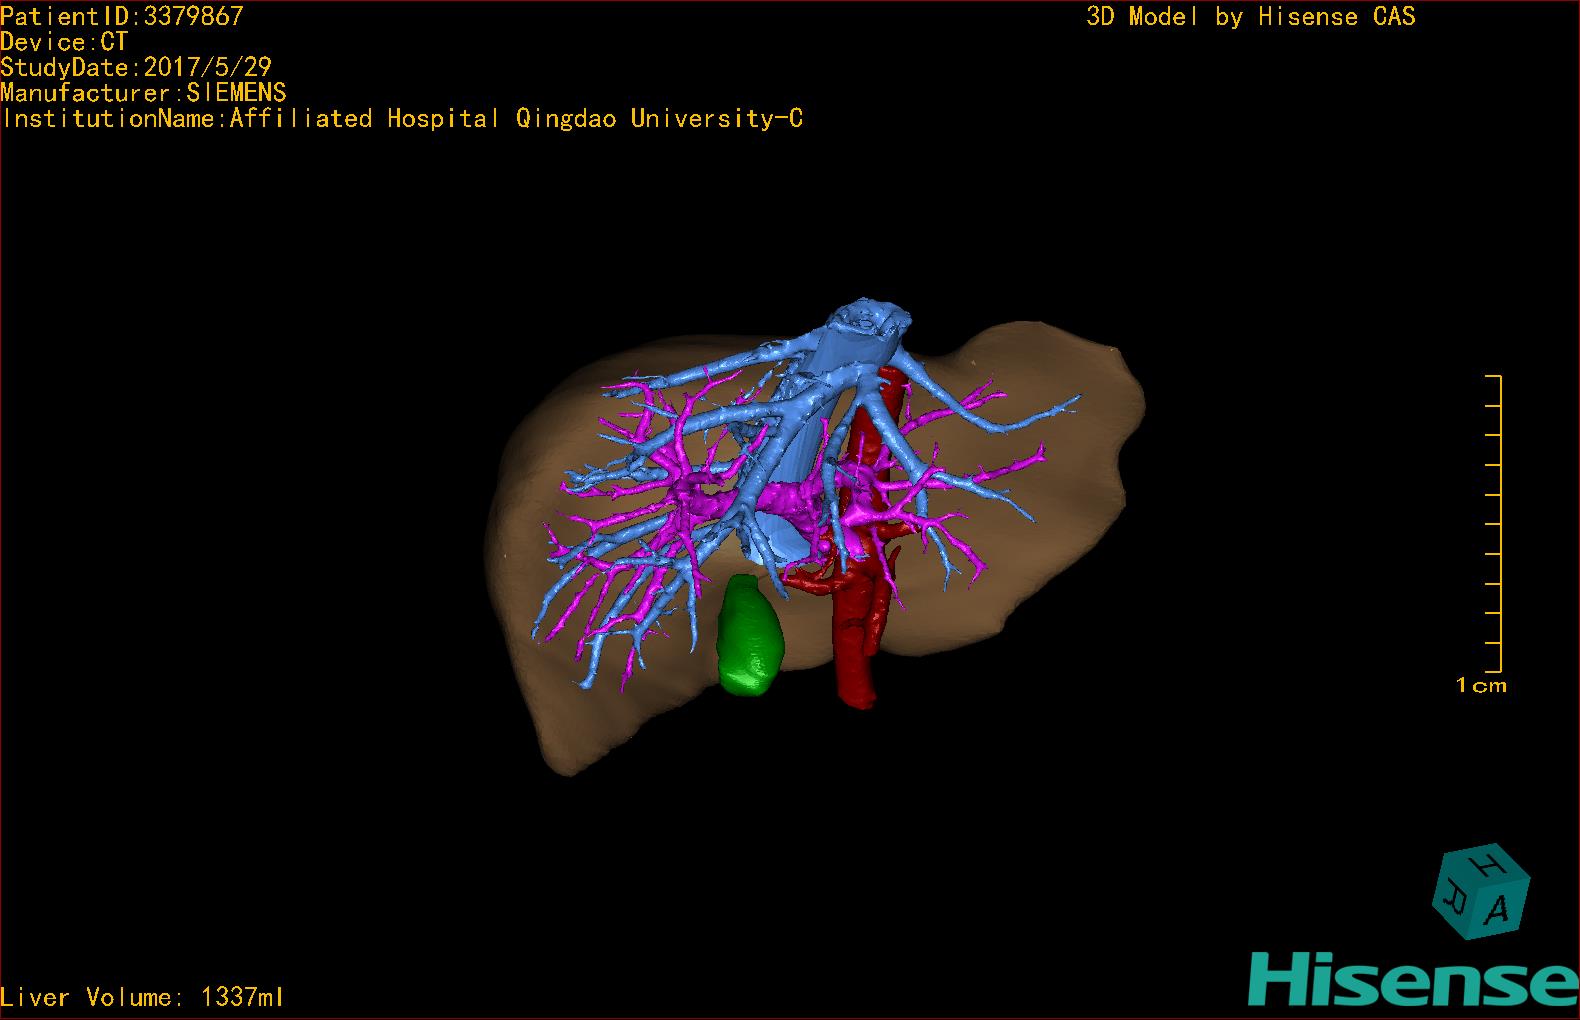Viewport: 1580px width, 1020px height.
Task: Click the orientation cube in the corner
Action: point(1480,893)
